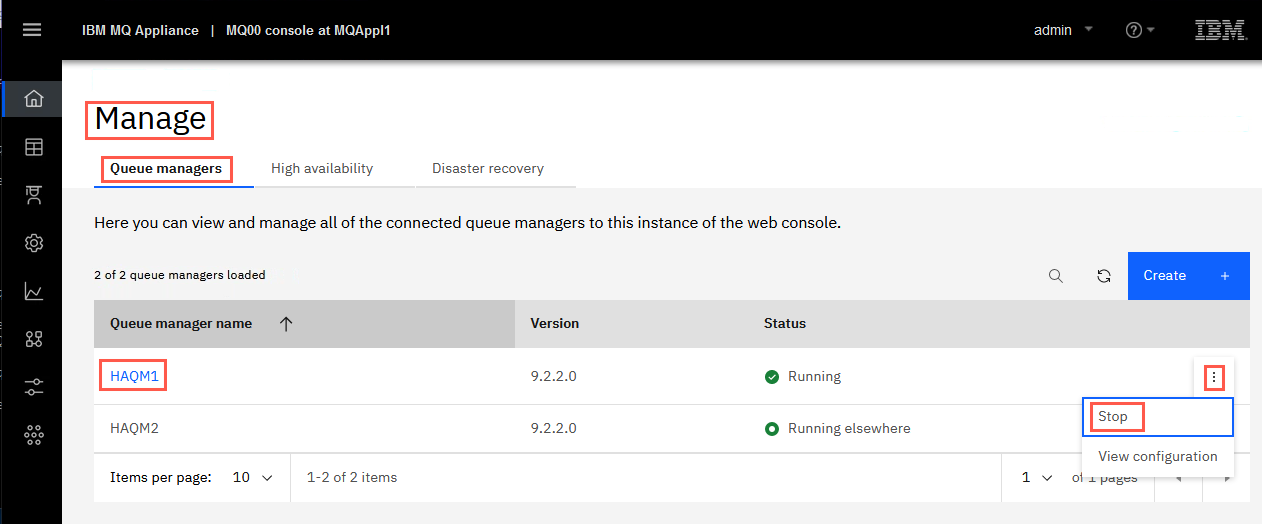Go to the next page arrow
Viewport: 1262px width, 524px height.
click(1228, 478)
